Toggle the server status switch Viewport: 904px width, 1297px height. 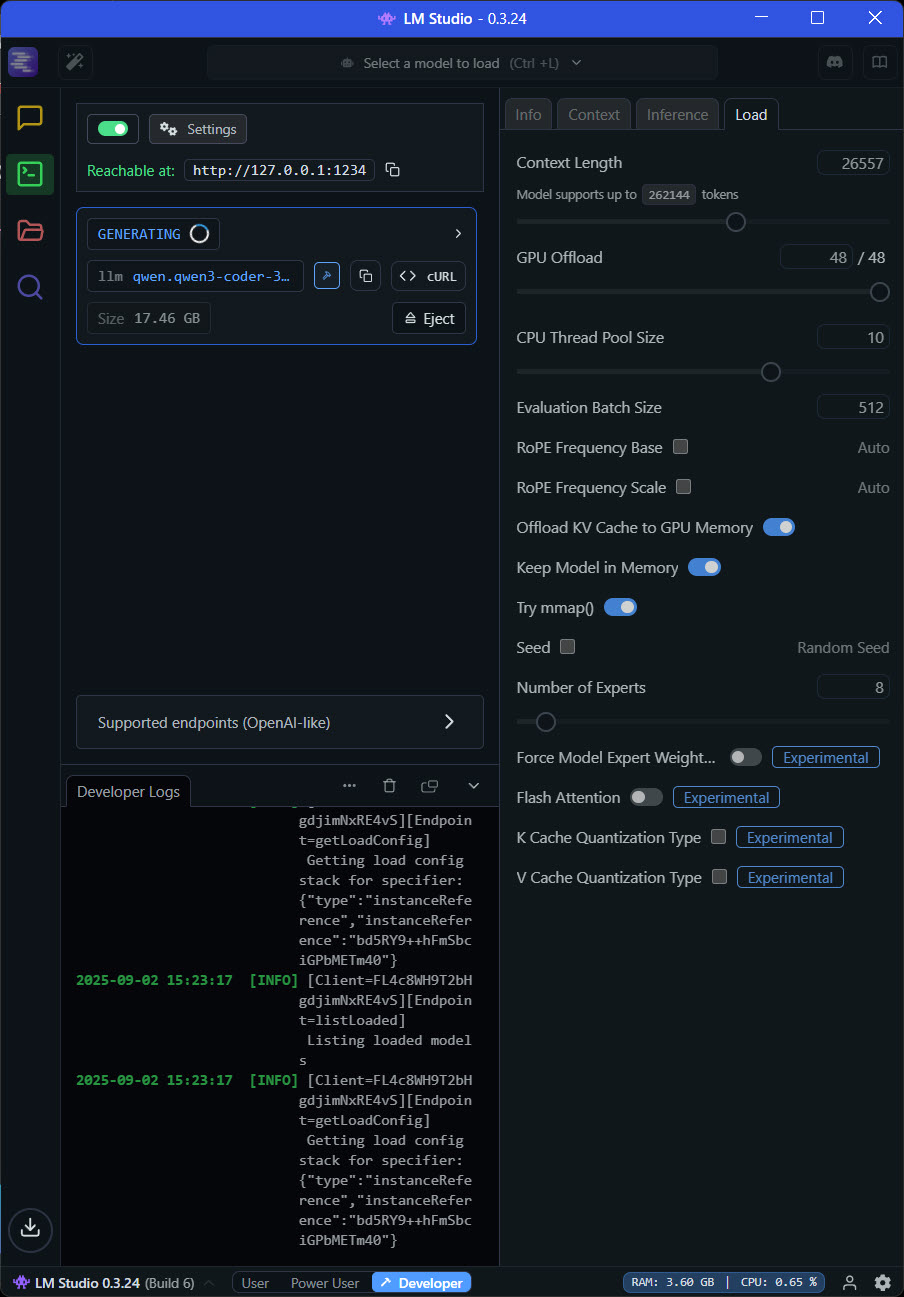pos(112,129)
